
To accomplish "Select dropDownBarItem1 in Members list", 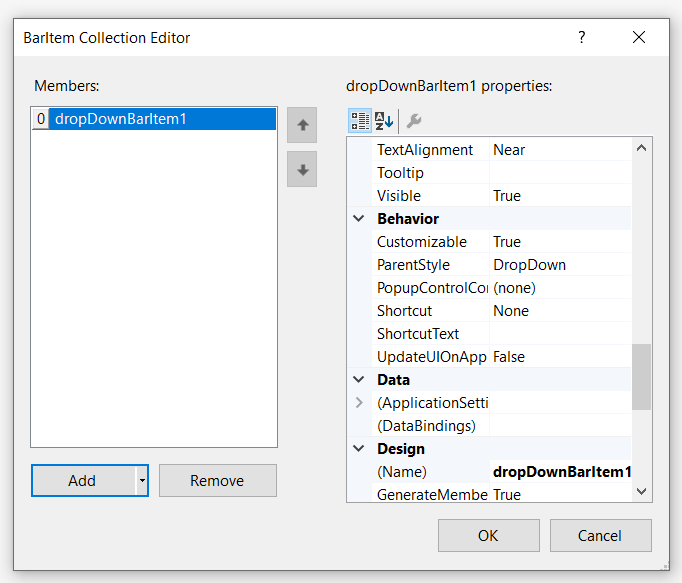I will (163, 119).
